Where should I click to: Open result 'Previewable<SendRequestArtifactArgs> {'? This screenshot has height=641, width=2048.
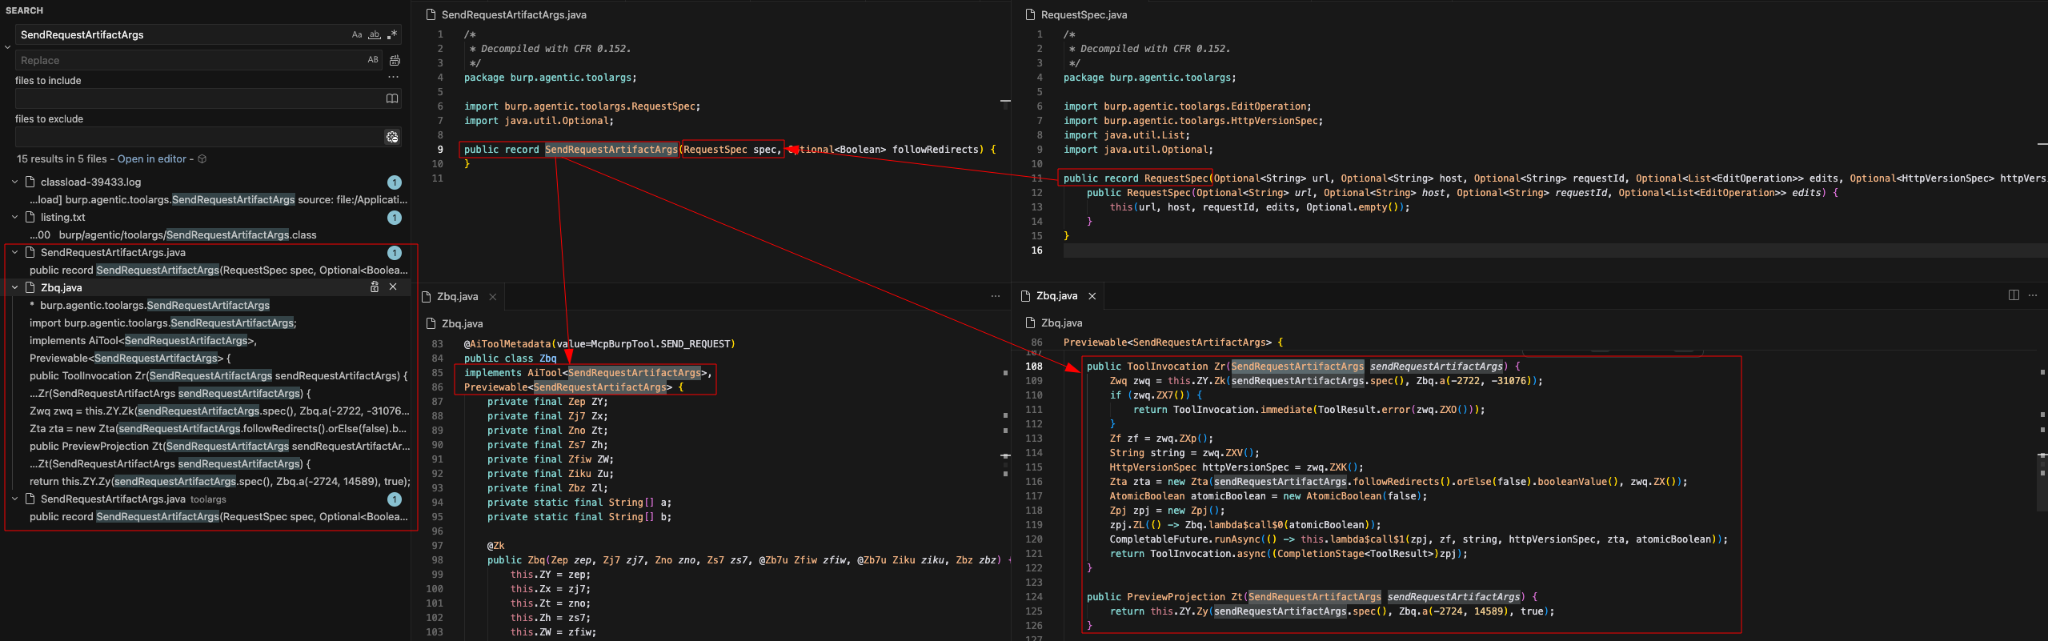click(130, 358)
